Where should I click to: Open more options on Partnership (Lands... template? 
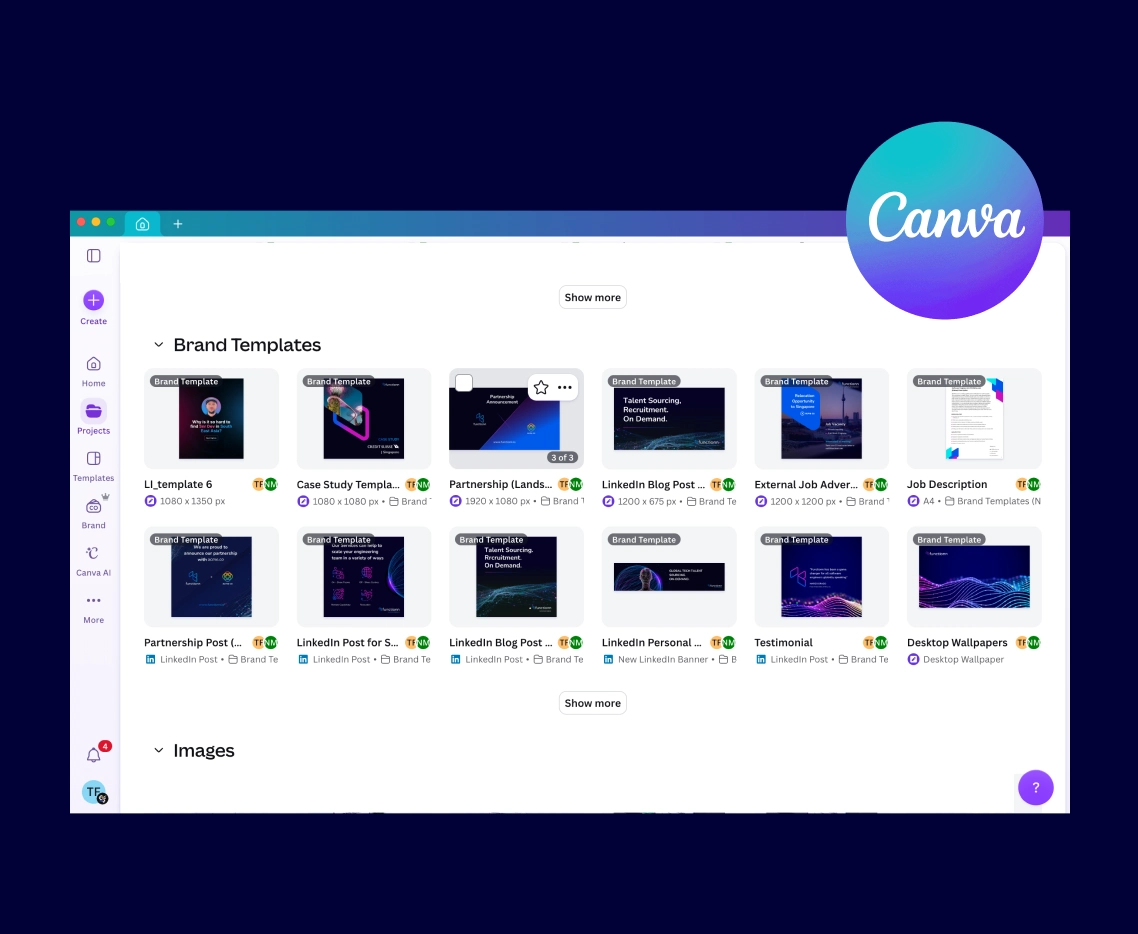click(565, 388)
